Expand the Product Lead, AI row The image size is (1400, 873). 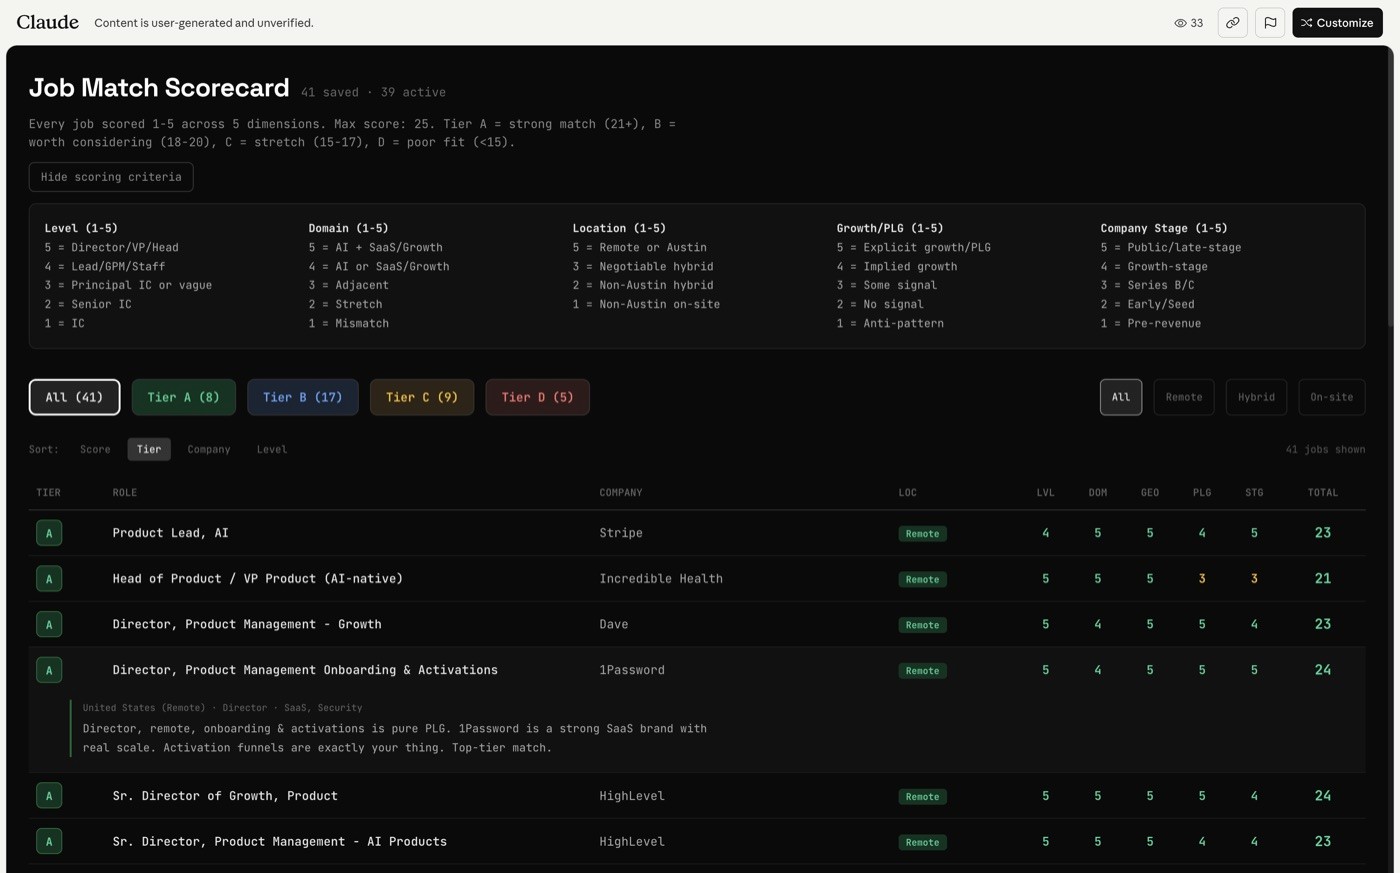coord(697,533)
